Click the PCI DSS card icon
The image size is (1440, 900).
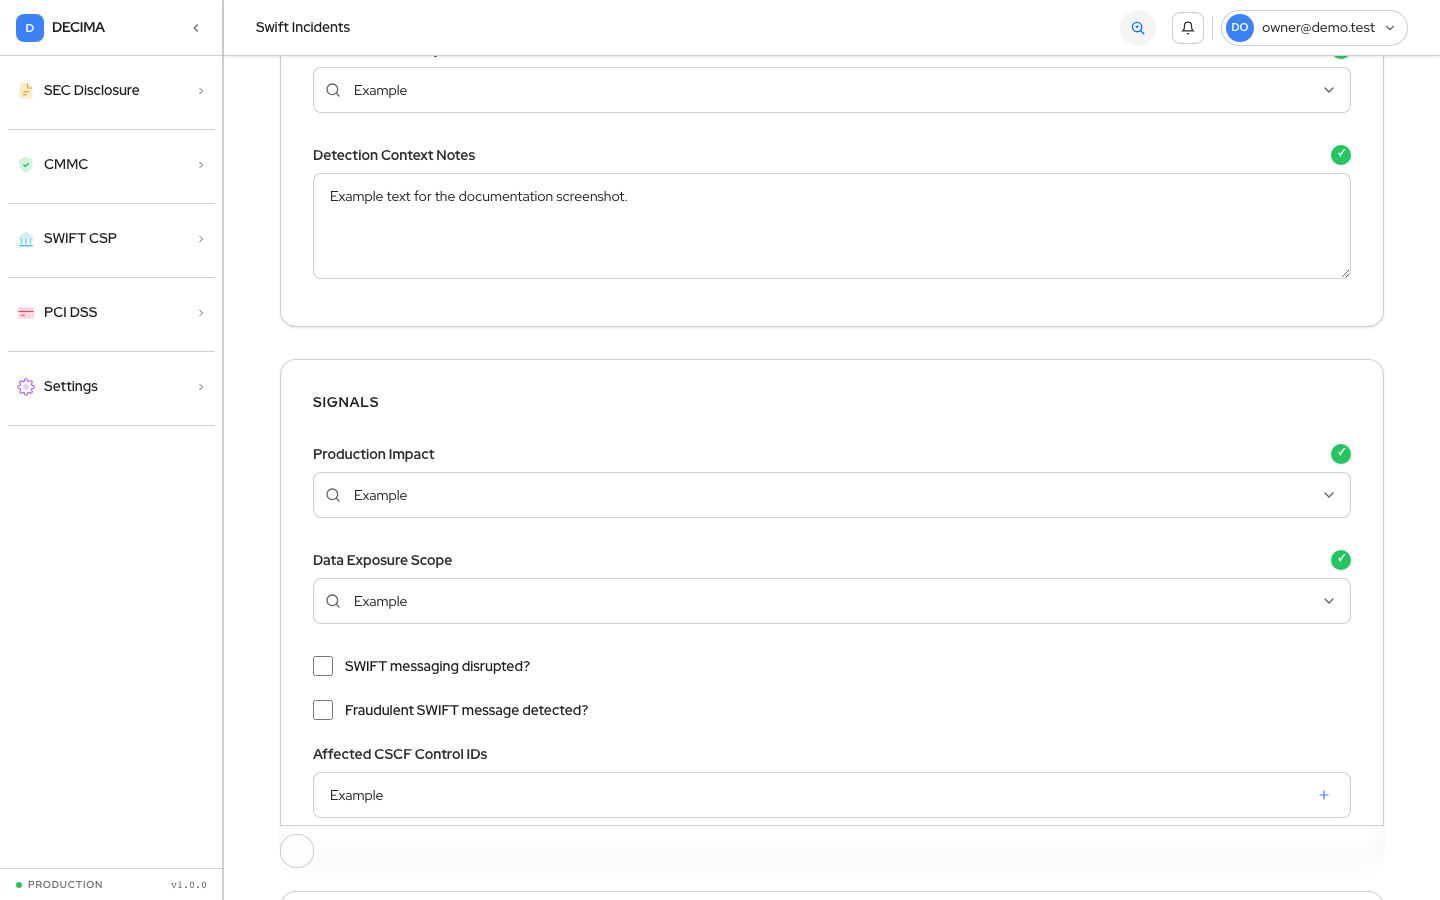click(x=26, y=313)
